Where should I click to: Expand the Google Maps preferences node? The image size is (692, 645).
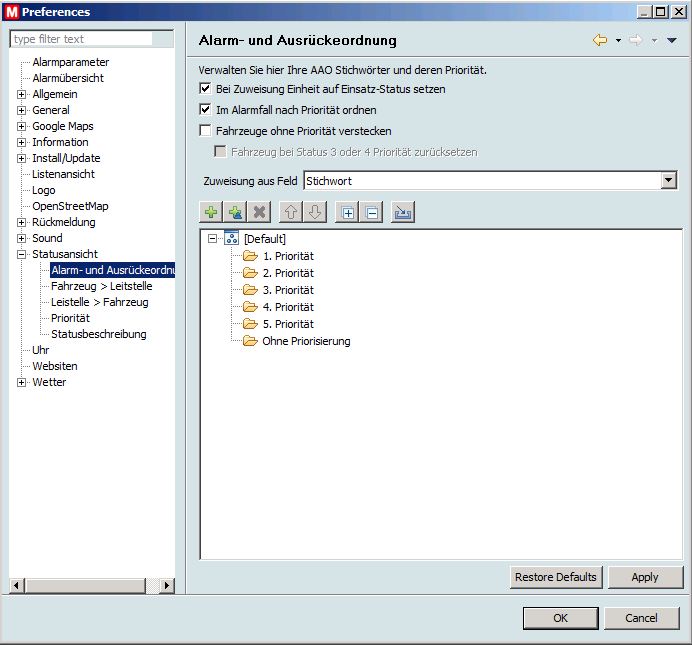pos(22,126)
